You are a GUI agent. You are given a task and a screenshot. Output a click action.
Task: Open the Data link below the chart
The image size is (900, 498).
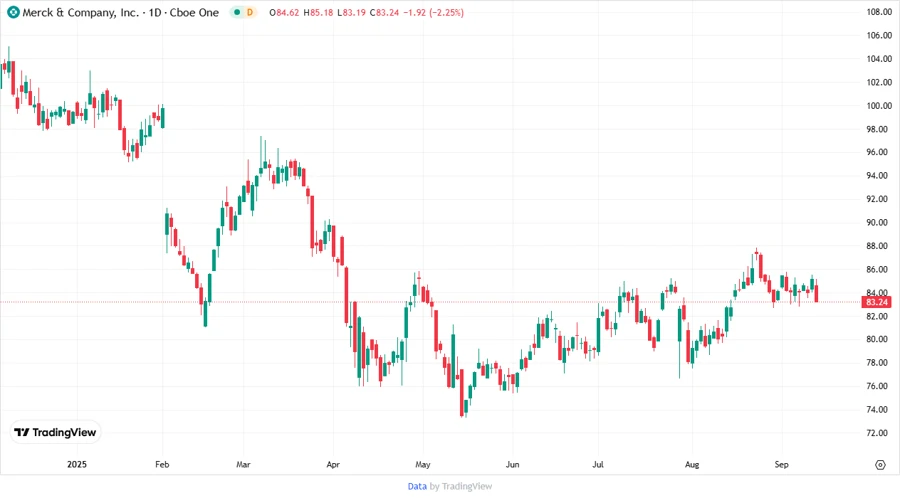[417, 486]
